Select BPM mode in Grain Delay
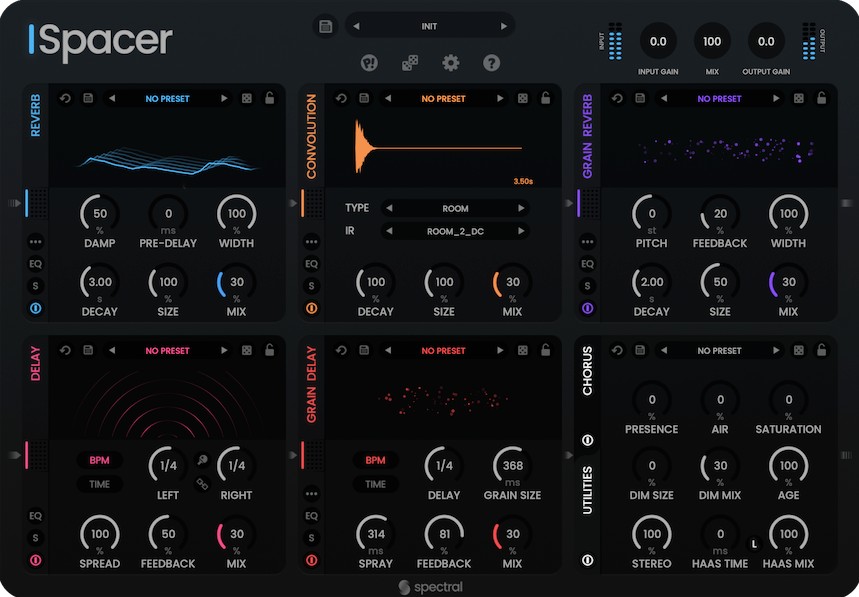 point(375,460)
